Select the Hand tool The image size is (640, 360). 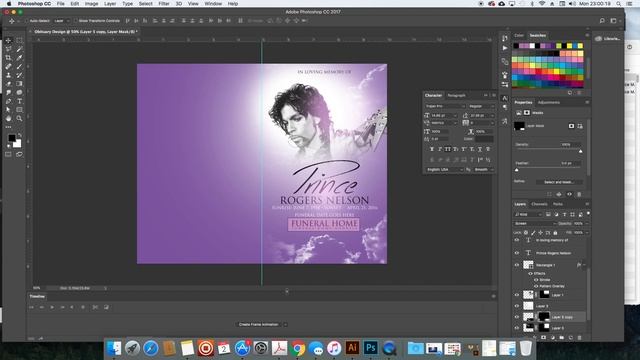click(x=8, y=118)
